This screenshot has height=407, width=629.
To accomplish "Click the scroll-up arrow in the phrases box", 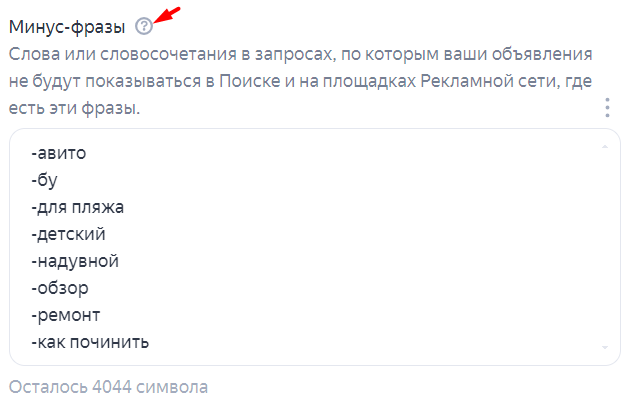I will click(x=605, y=147).
